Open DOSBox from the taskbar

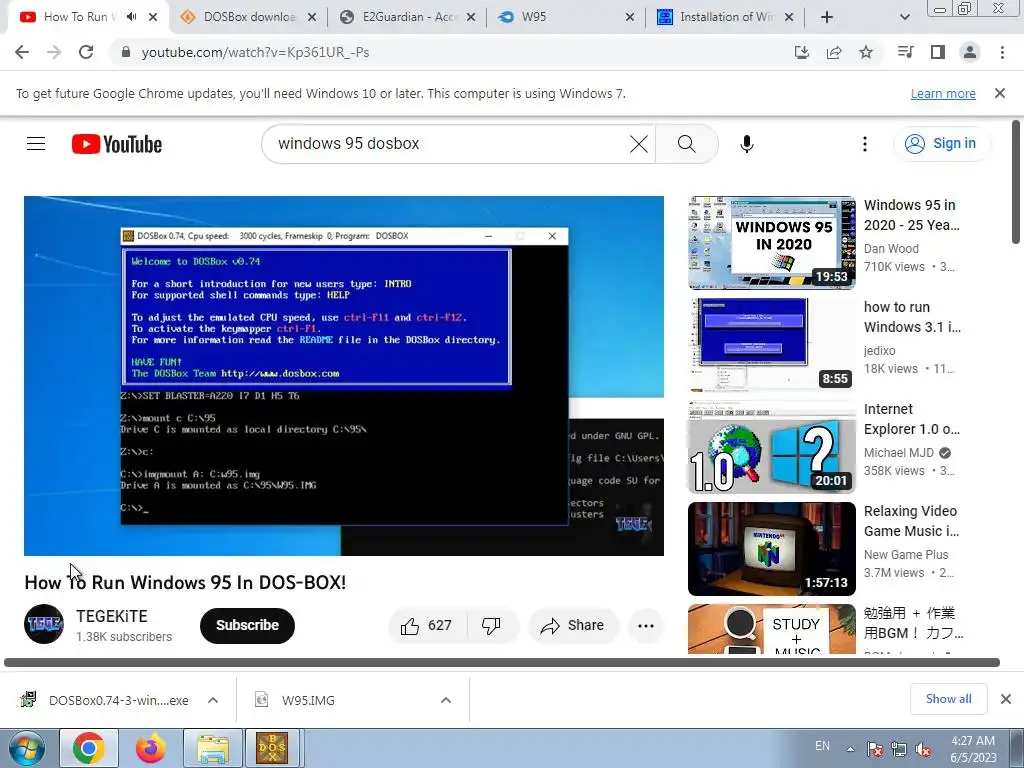click(x=272, y=748)
